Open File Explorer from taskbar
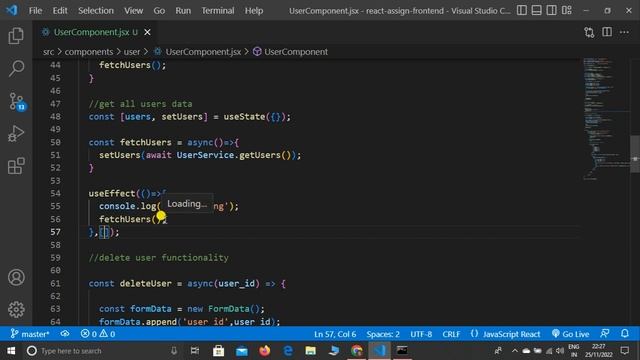This screenshot has width=640, height=360. pos(311,351)
